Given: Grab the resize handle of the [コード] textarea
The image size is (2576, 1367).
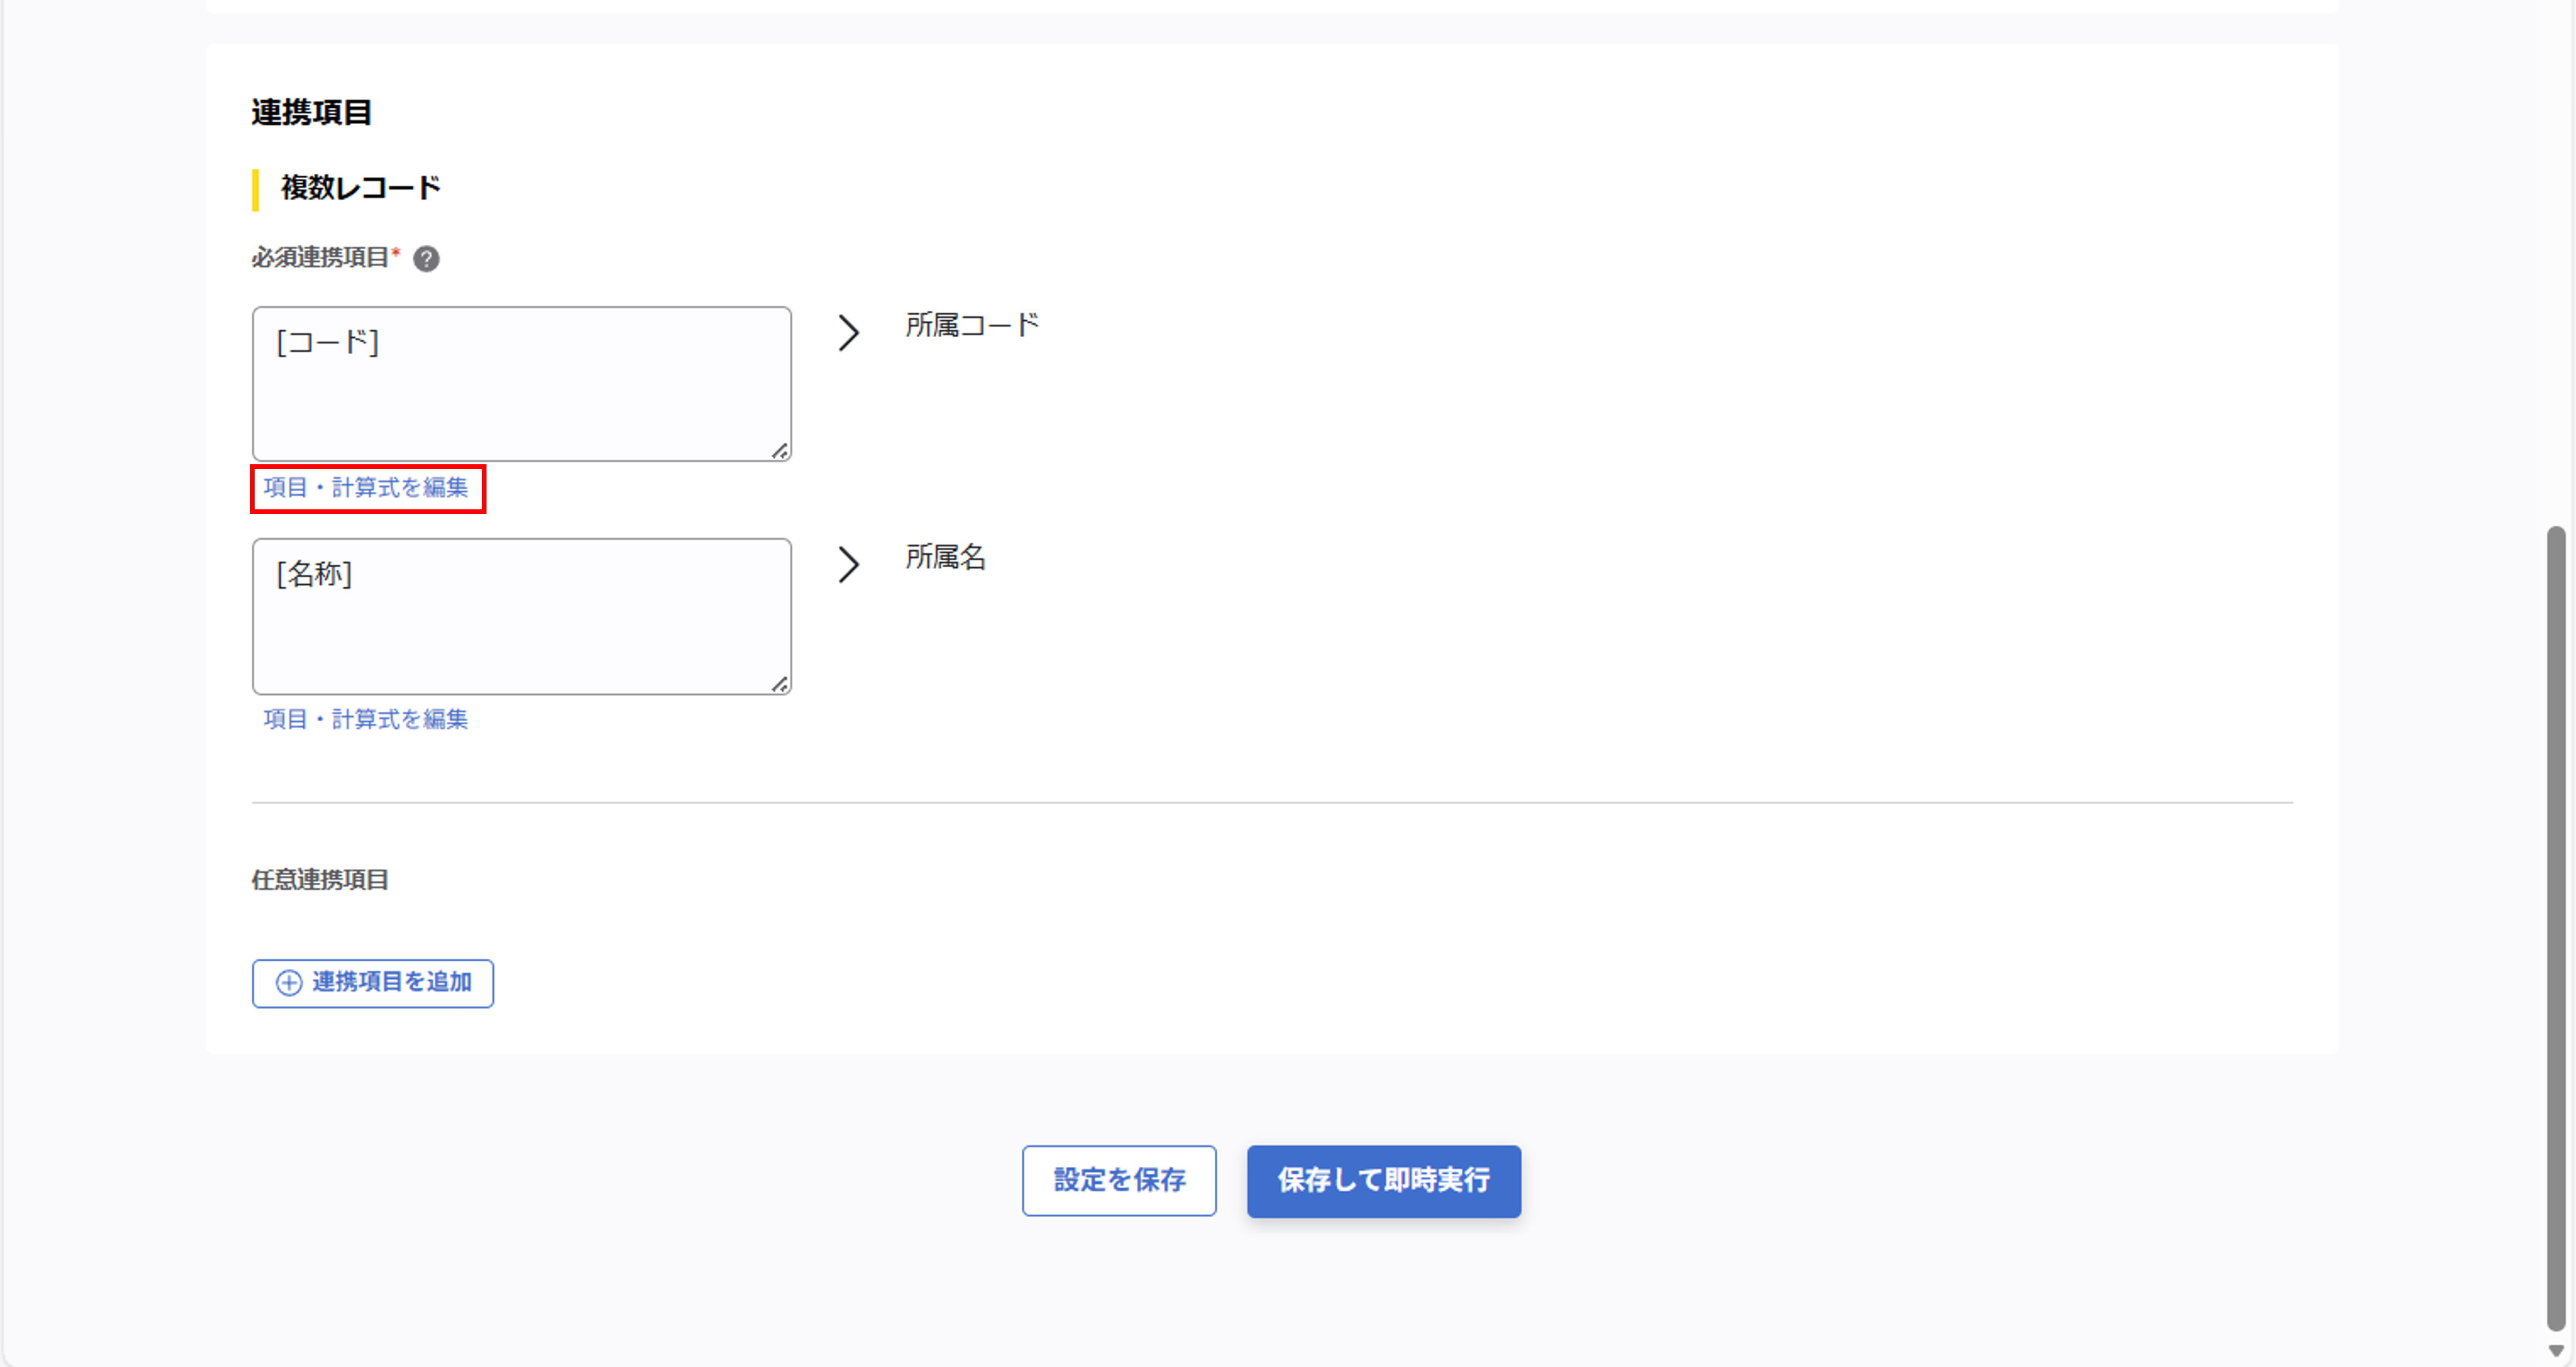Looking at the screenshot, I should pos(779,451).
